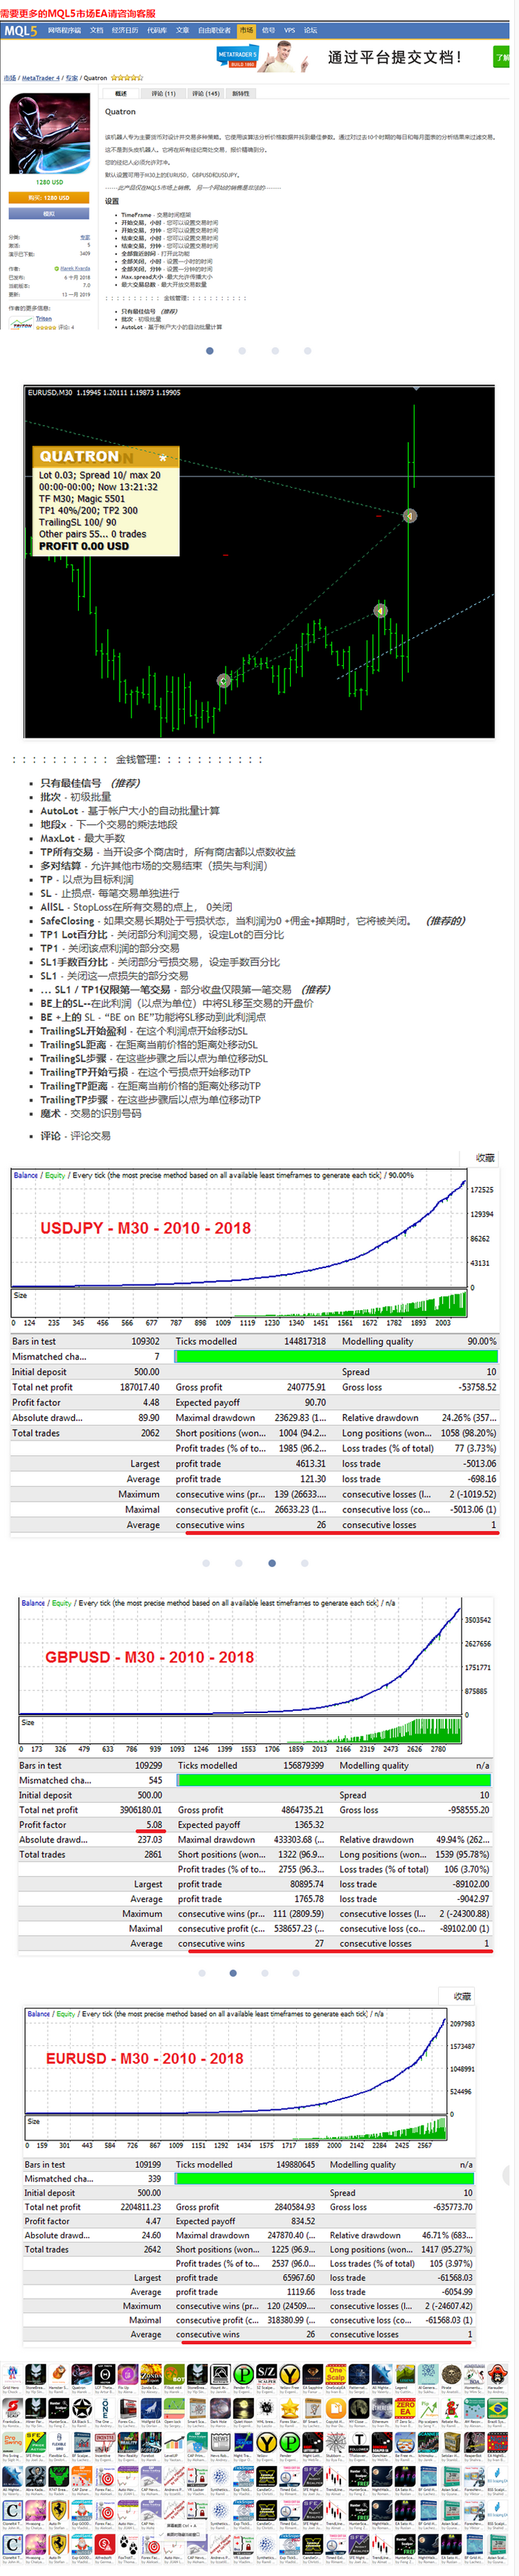Viewport: 519px width, 2576px height.
Task: Click the MQL5 logo
Action: (20, 30)
